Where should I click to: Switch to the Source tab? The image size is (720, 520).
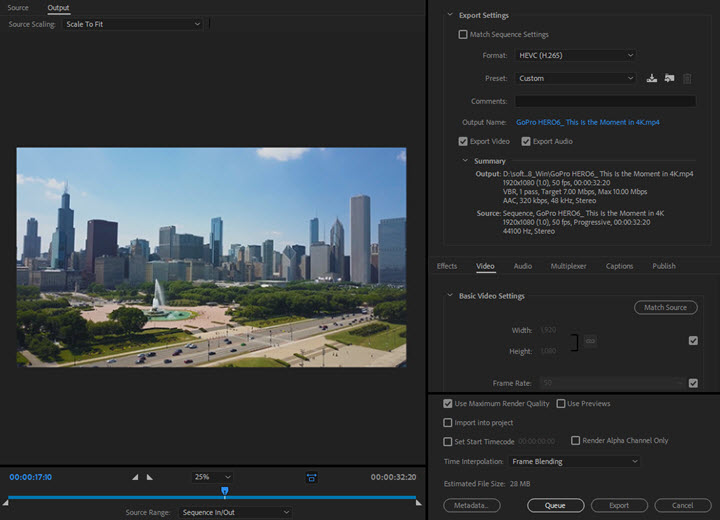pos(18,8)
